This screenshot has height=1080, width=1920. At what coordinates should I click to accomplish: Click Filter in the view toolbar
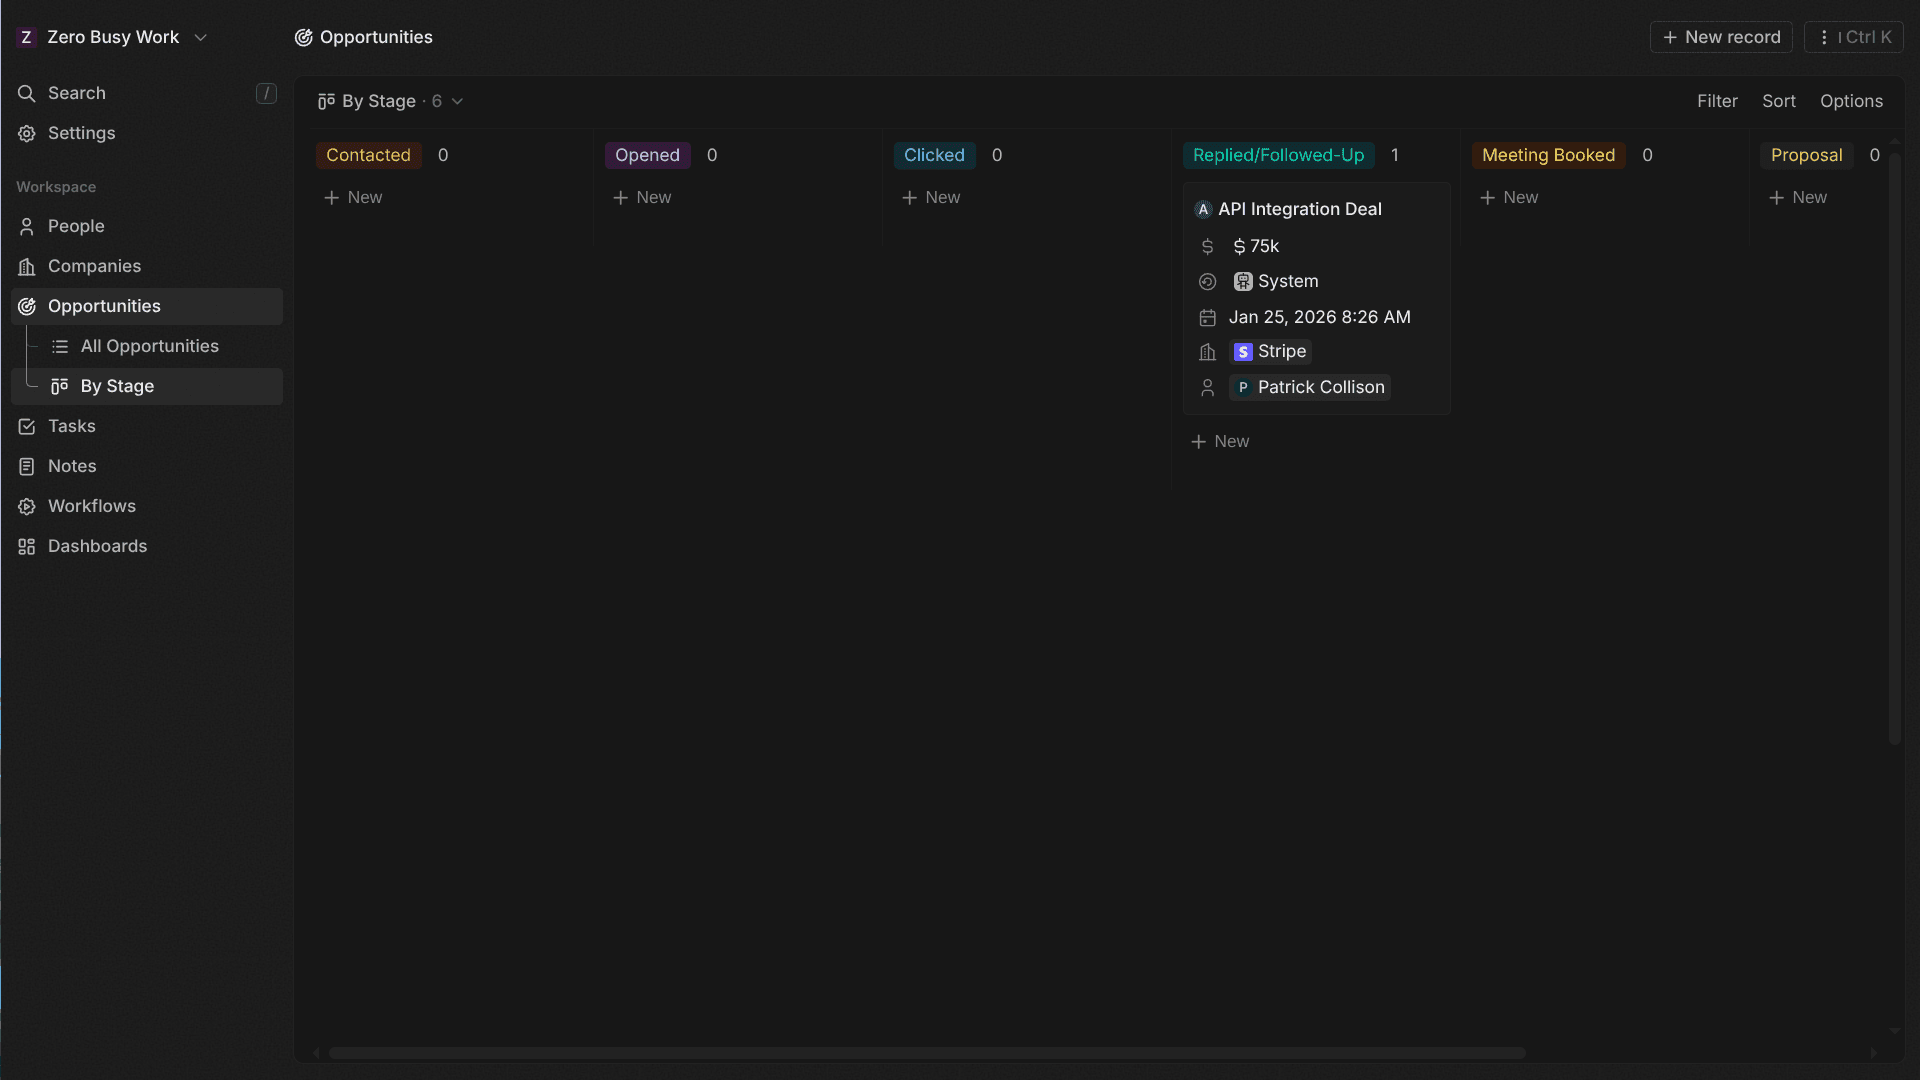[1717, 101]
